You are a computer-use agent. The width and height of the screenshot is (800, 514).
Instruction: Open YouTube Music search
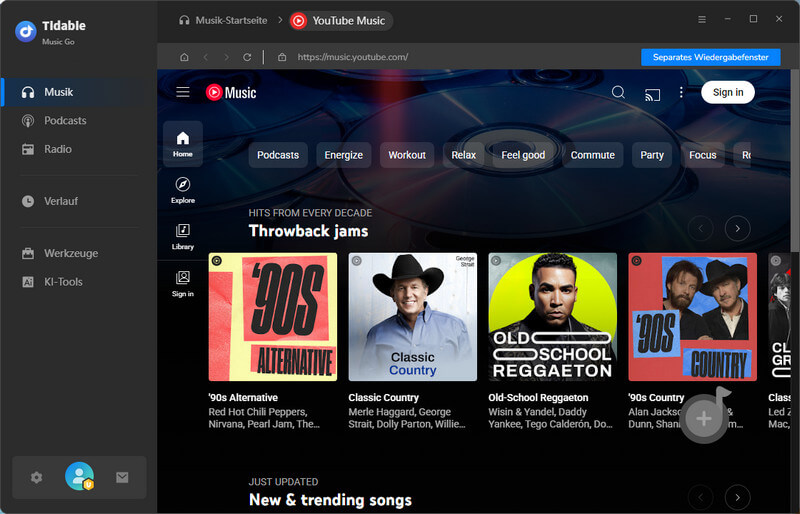tap(618, 92)
